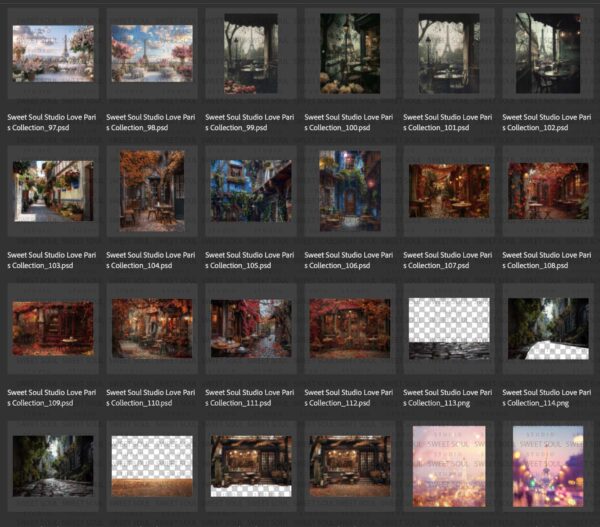Select thumbnail of Collection_100.psd
This screenshot has height=527, width=600.
350,54
